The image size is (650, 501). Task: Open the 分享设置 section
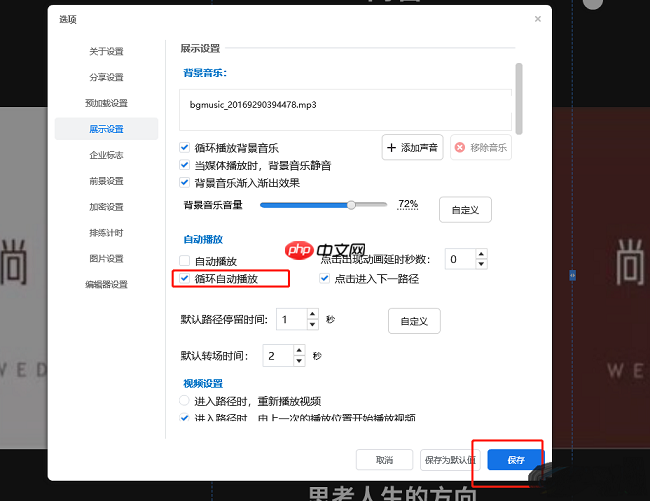[107, 77]
